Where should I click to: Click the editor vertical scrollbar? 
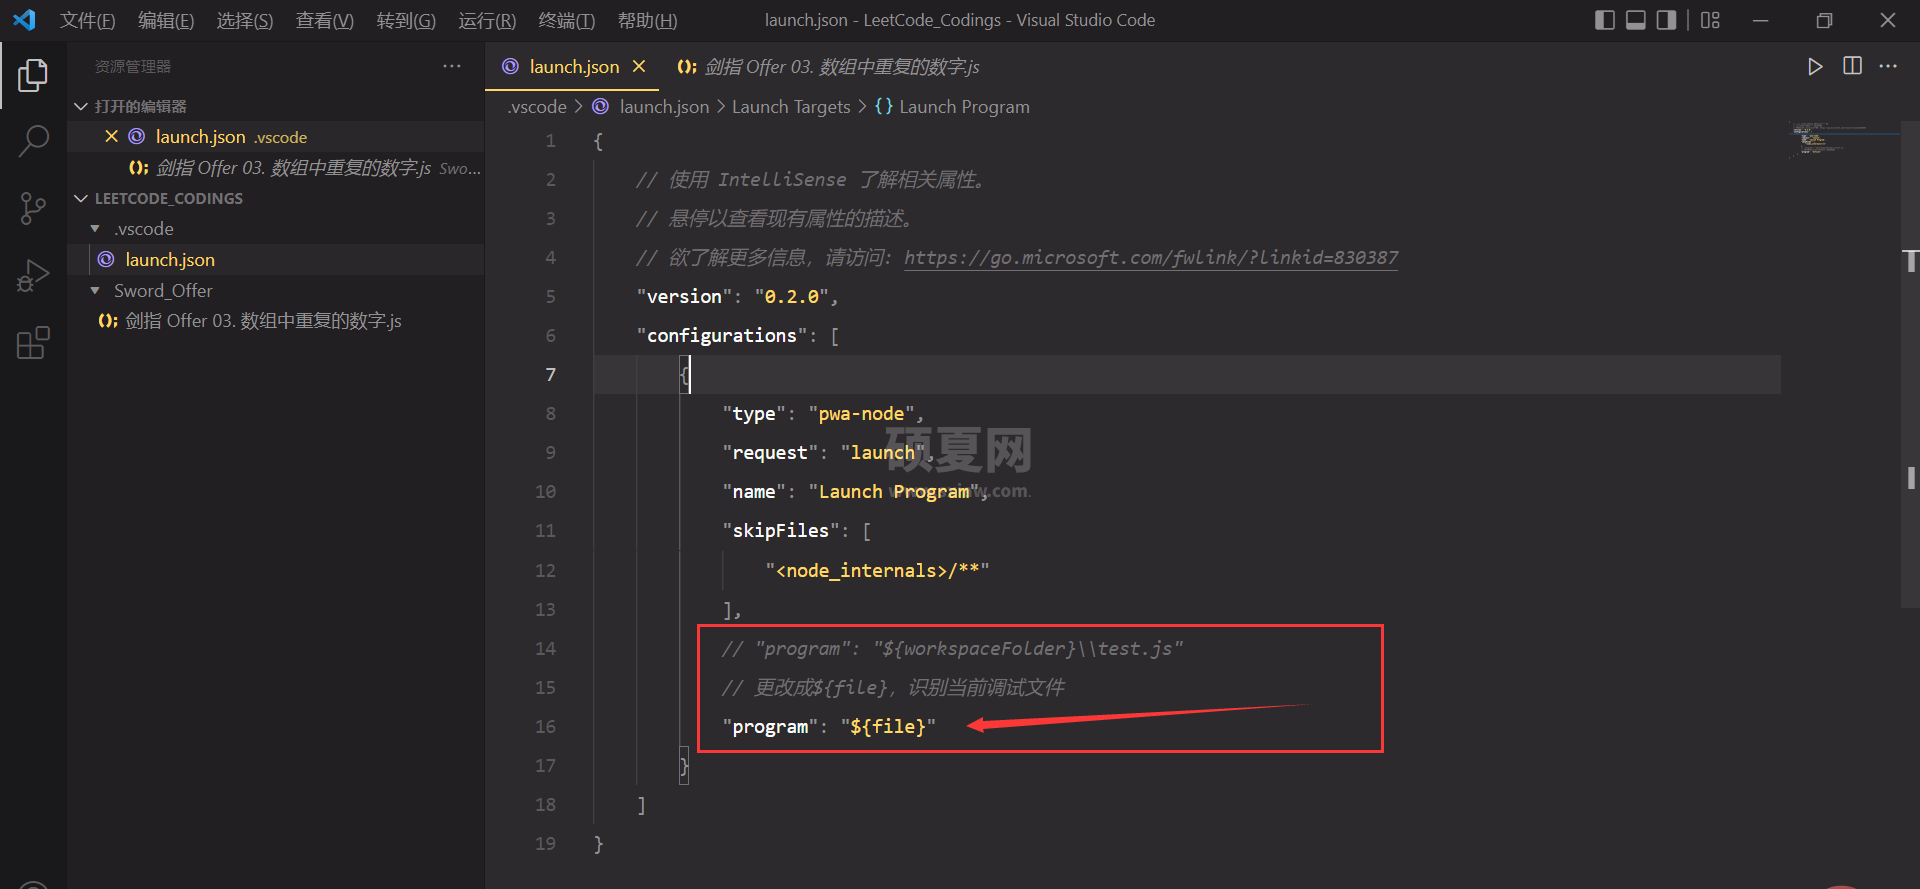point(1910,365)
